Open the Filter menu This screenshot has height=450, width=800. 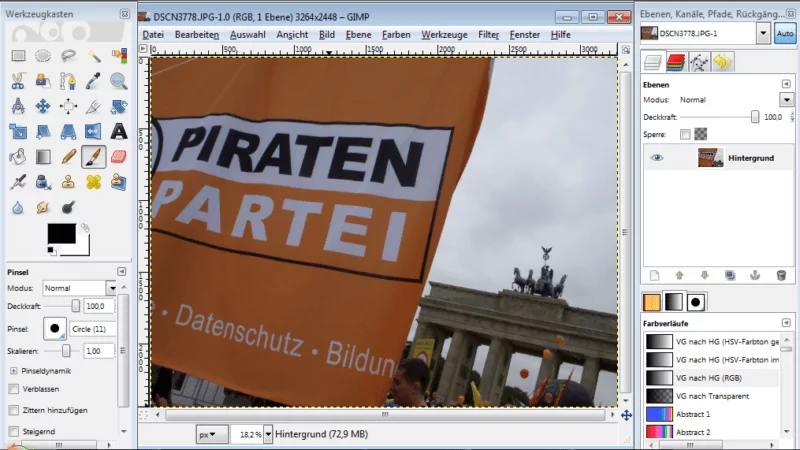tap(488, 35)
